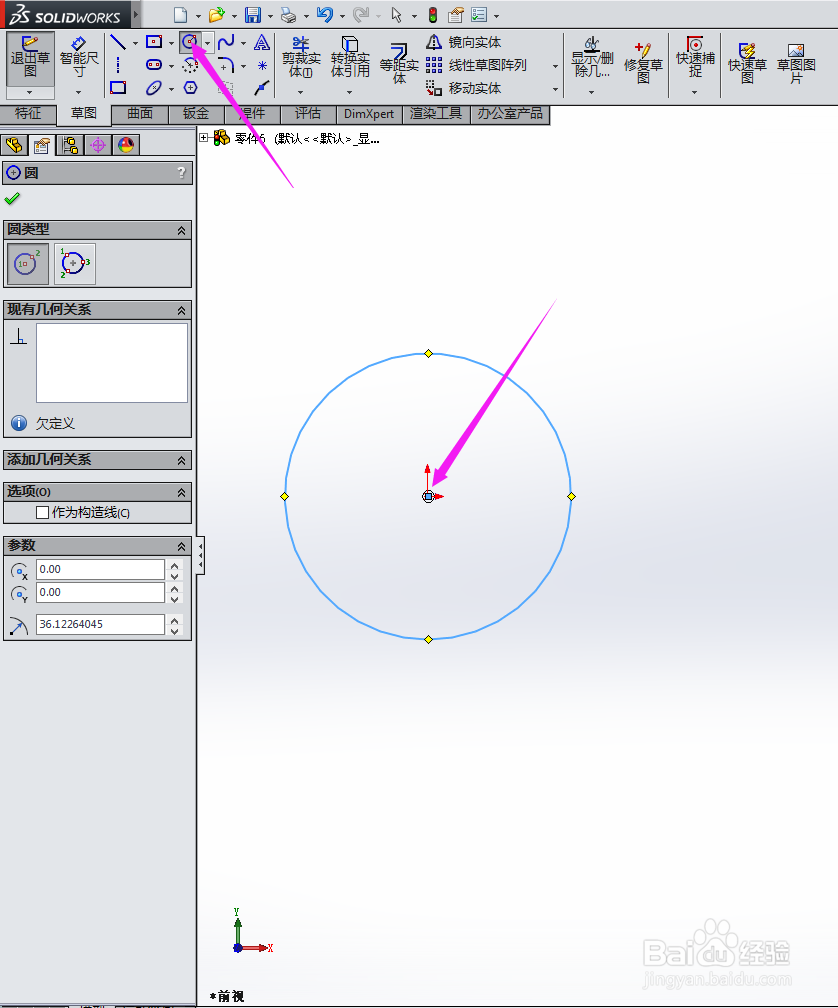Select the Ellipse sketch tool
This screenshot has width=838, height=1008.
tap(155, 88)
